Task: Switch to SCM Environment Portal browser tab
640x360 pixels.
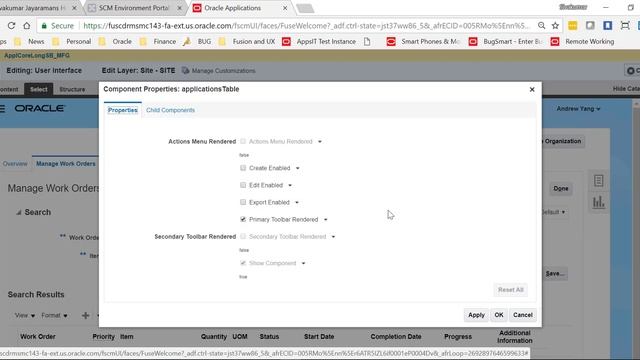Action: 135,8
